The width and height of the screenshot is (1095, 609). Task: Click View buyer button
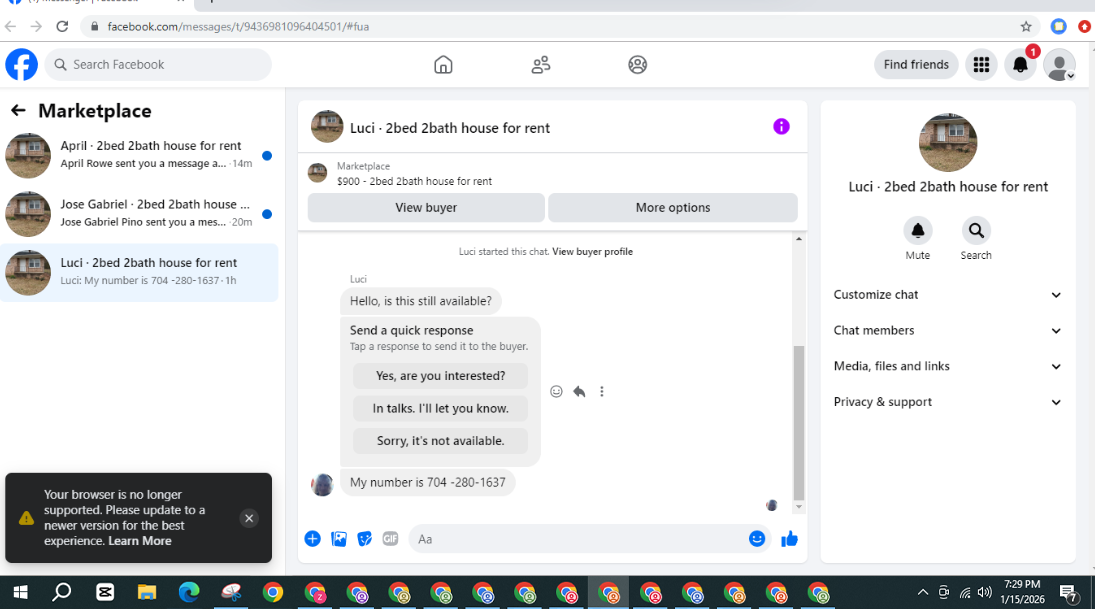click(x=426, y=207)
